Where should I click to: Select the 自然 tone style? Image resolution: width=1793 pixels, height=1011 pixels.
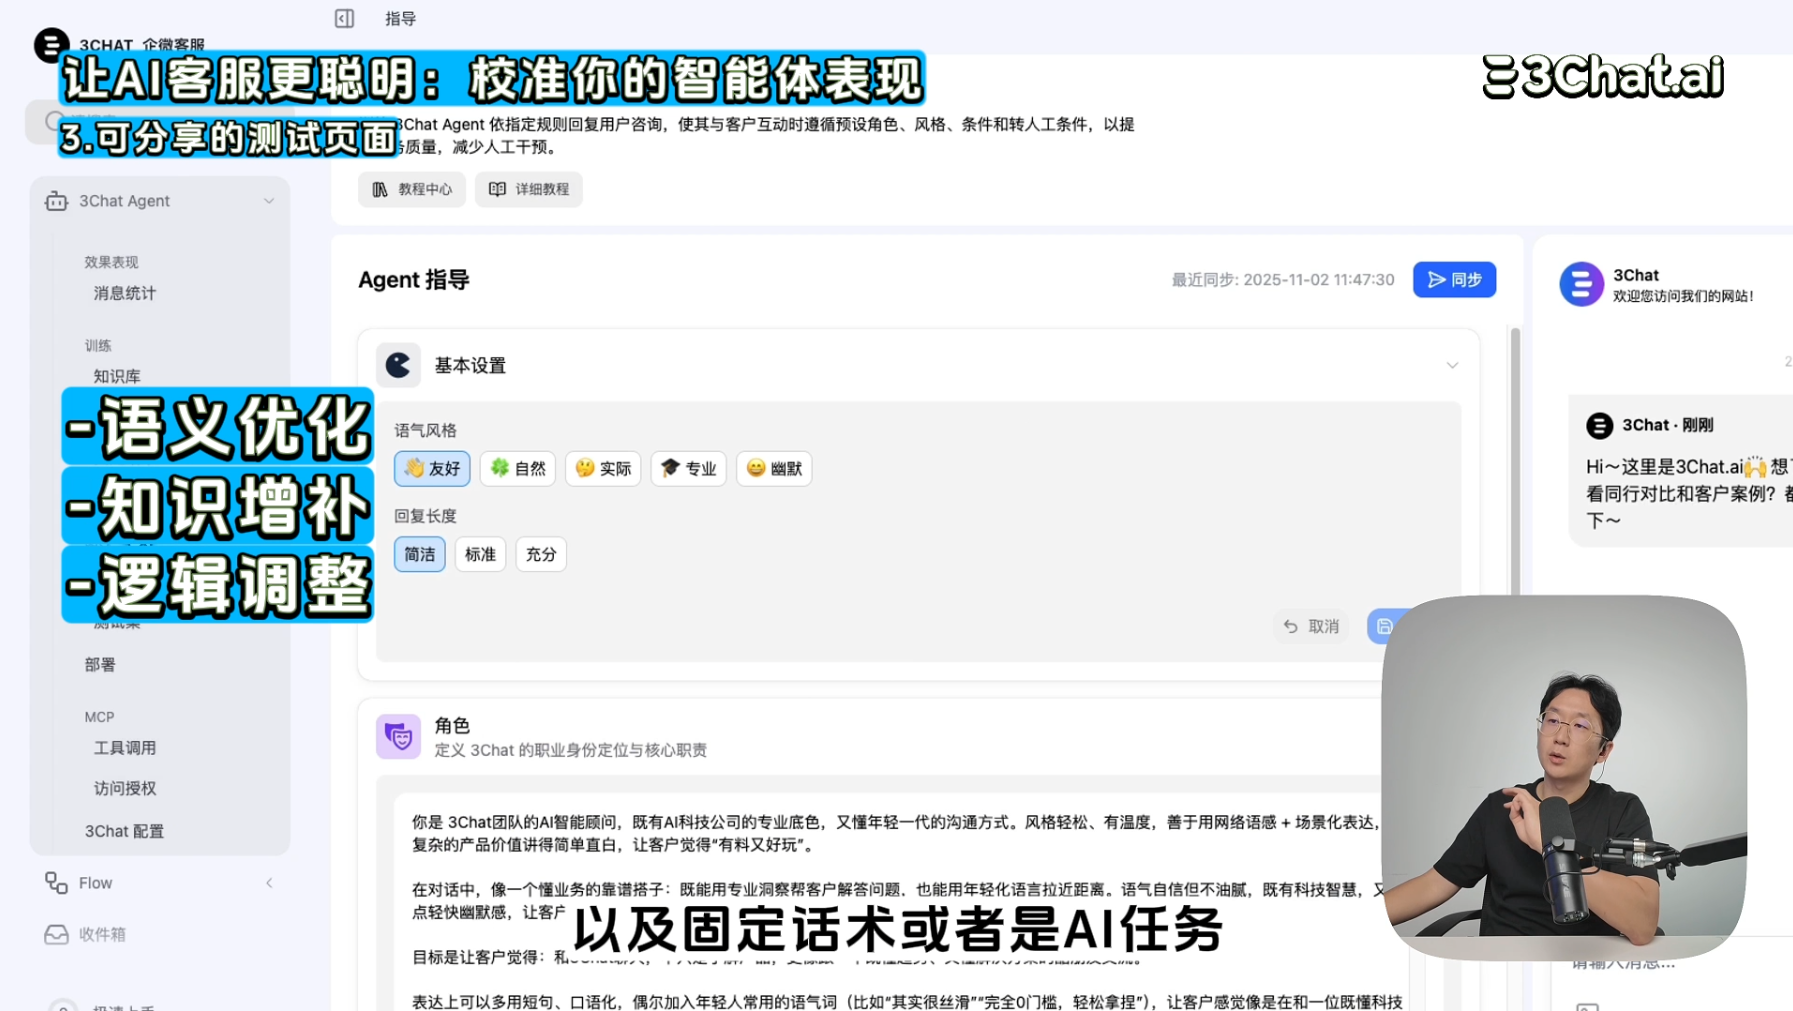pyautogui.click(x=518, y=468)
